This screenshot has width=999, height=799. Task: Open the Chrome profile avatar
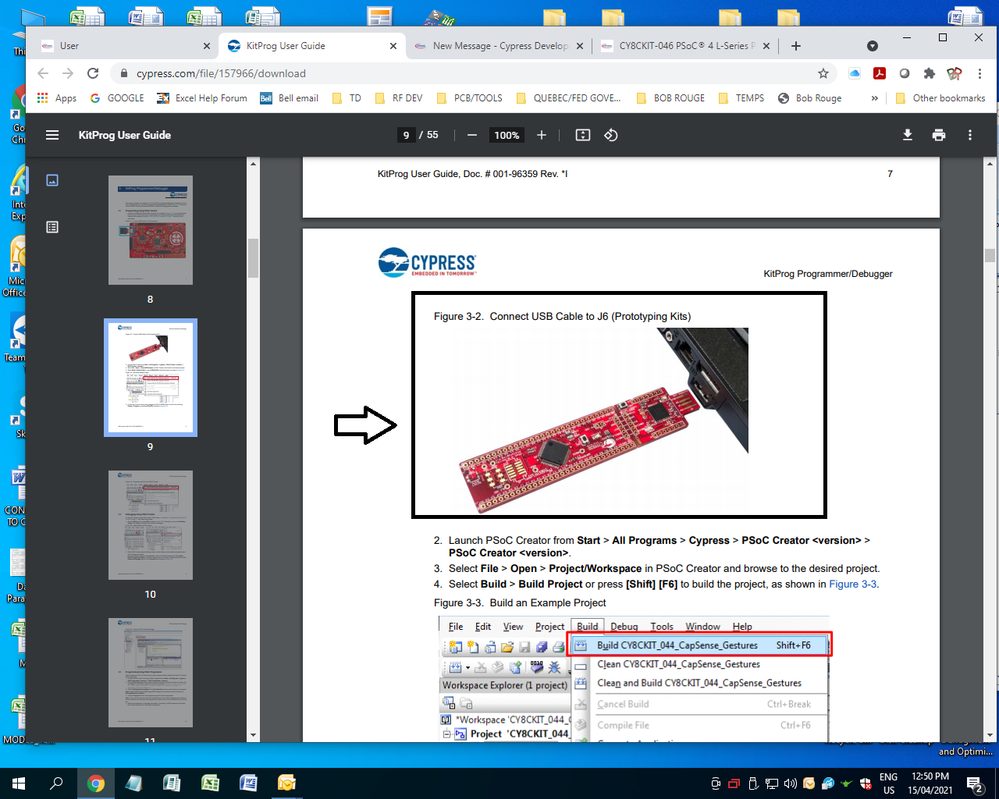click(x=954, y=73)
